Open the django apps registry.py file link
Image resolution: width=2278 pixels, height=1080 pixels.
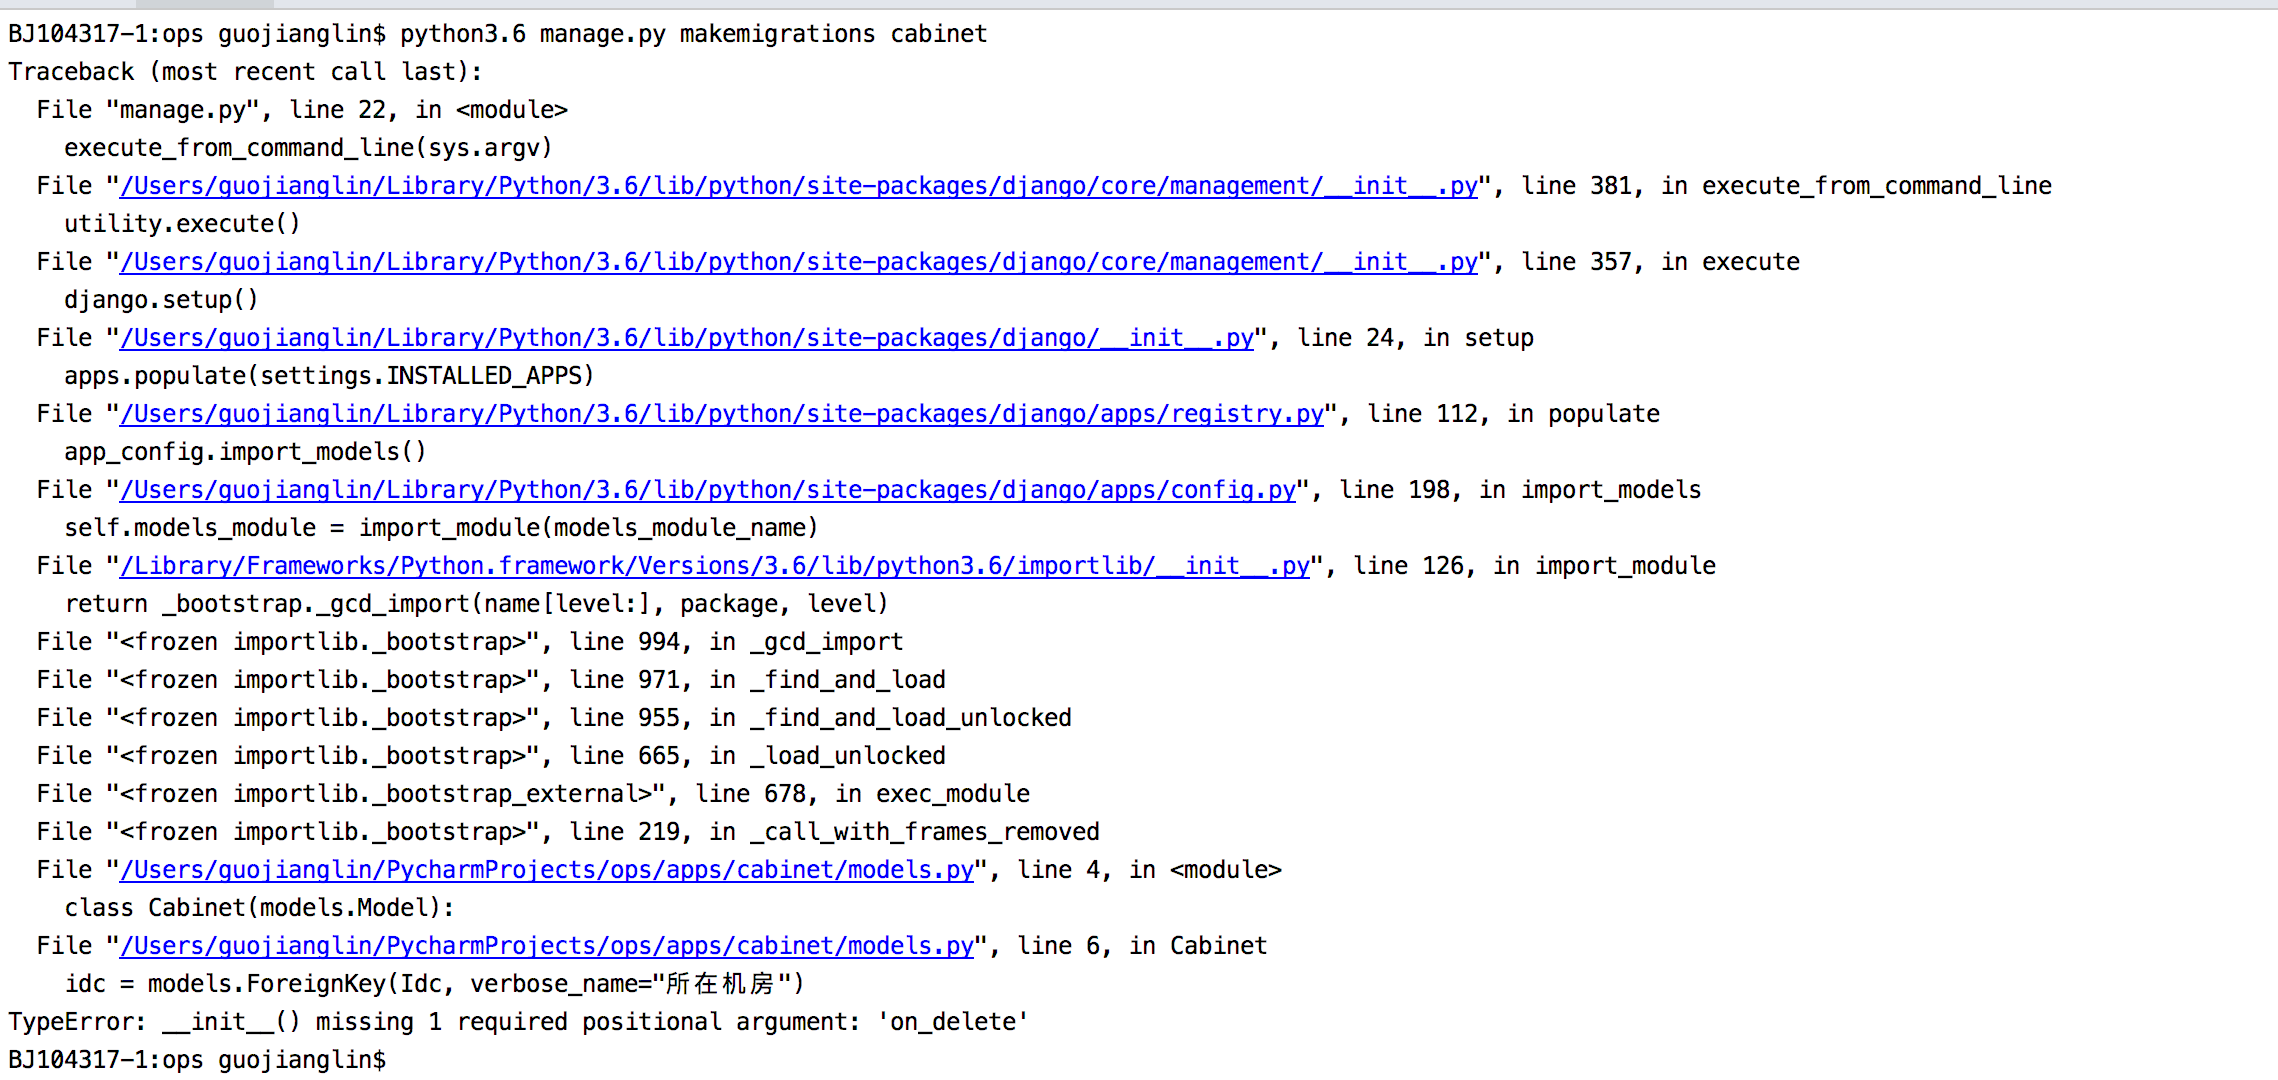pyautogui.click(x=722, y=413)
